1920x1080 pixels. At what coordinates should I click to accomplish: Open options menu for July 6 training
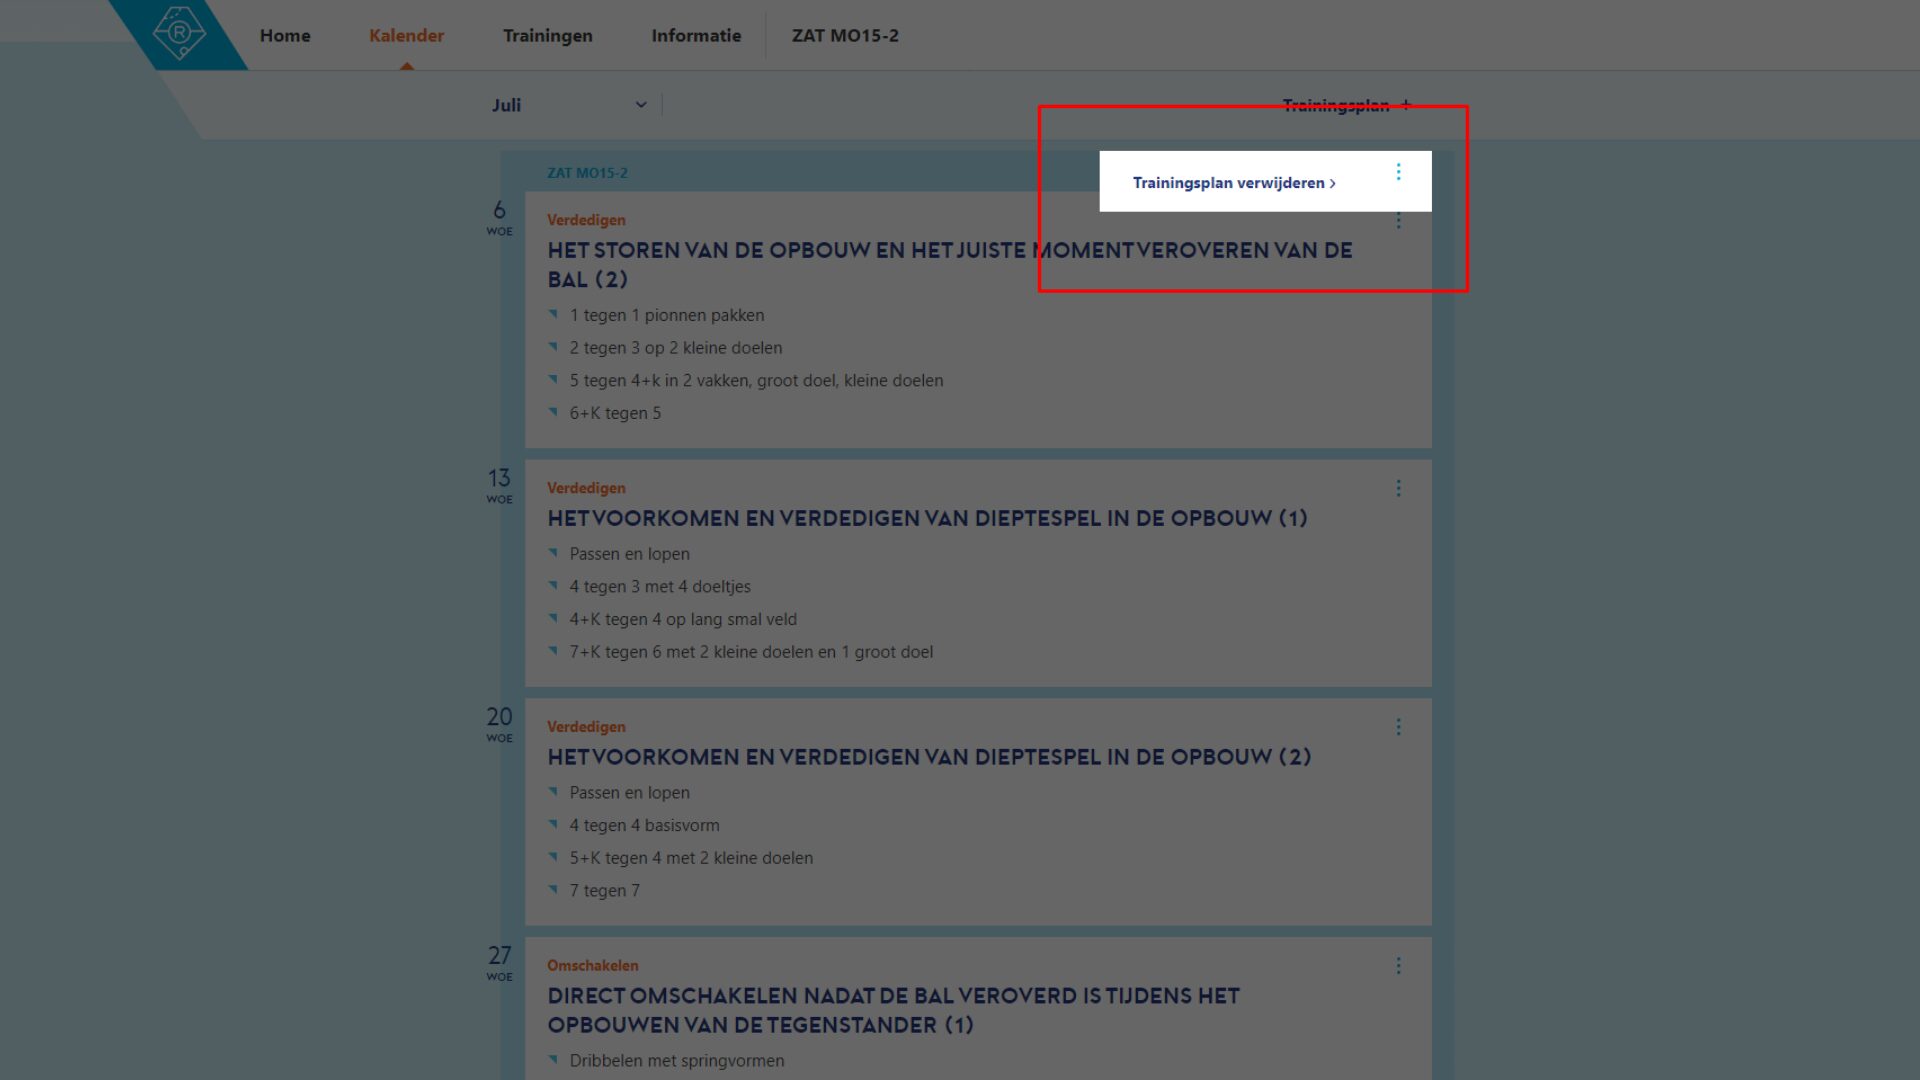point(1398,222)
